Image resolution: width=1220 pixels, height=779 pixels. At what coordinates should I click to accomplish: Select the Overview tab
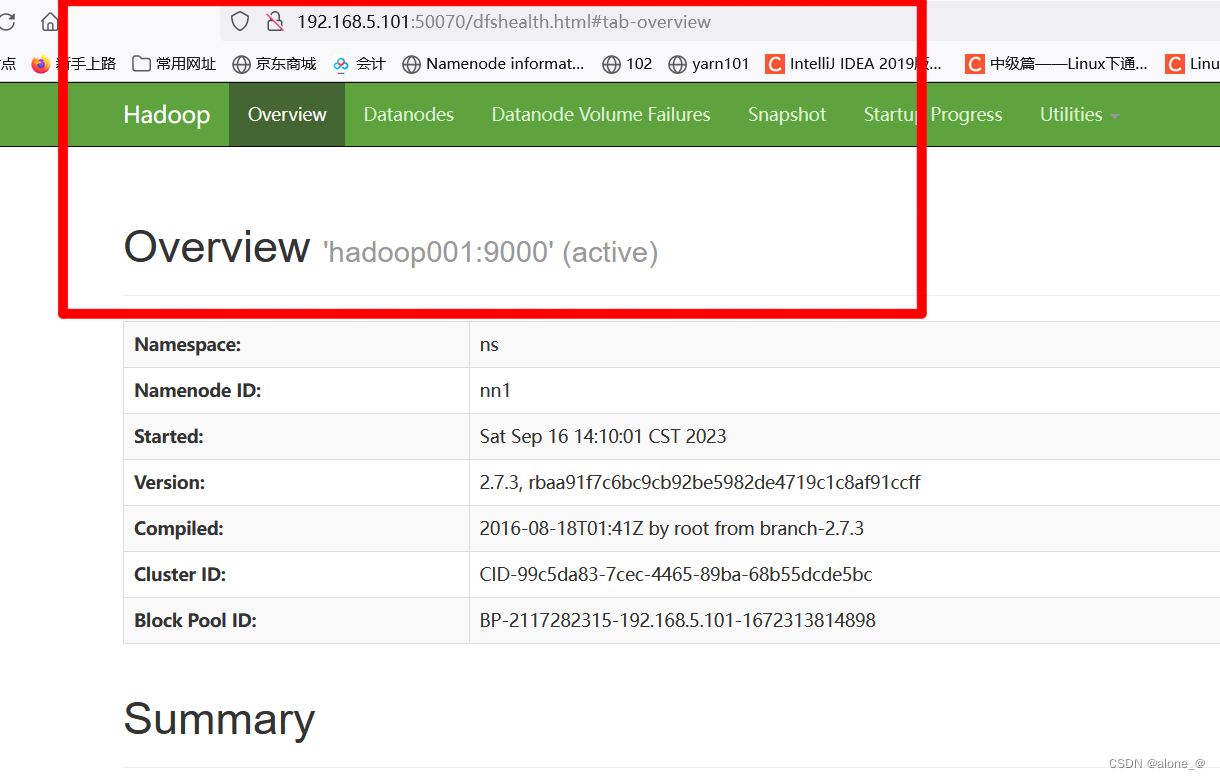(x=287, y=115)
